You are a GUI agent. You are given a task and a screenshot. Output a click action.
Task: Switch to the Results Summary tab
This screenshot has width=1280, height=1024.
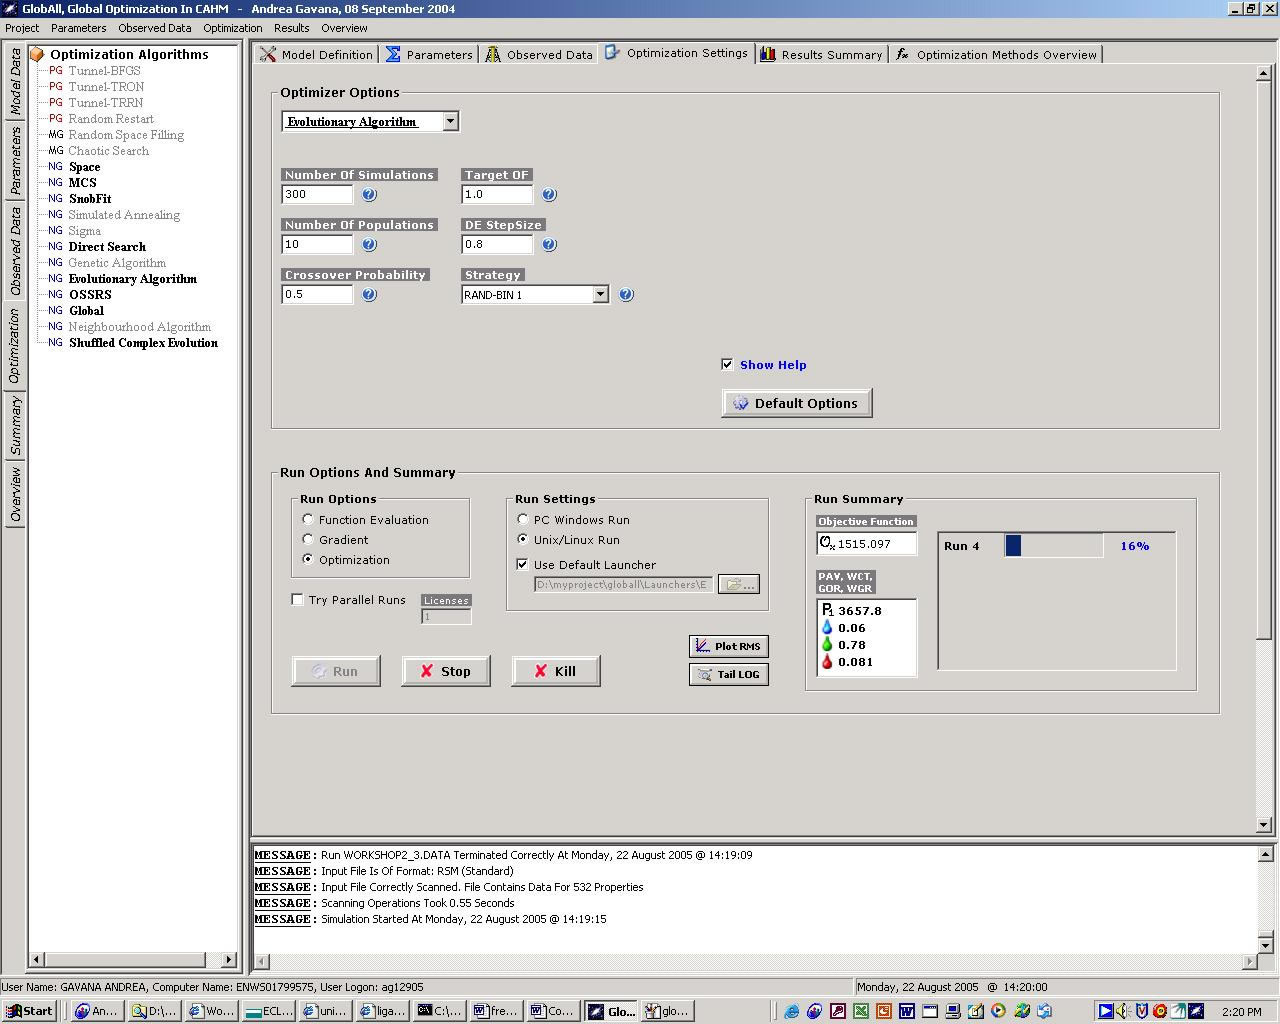point(821,55)
